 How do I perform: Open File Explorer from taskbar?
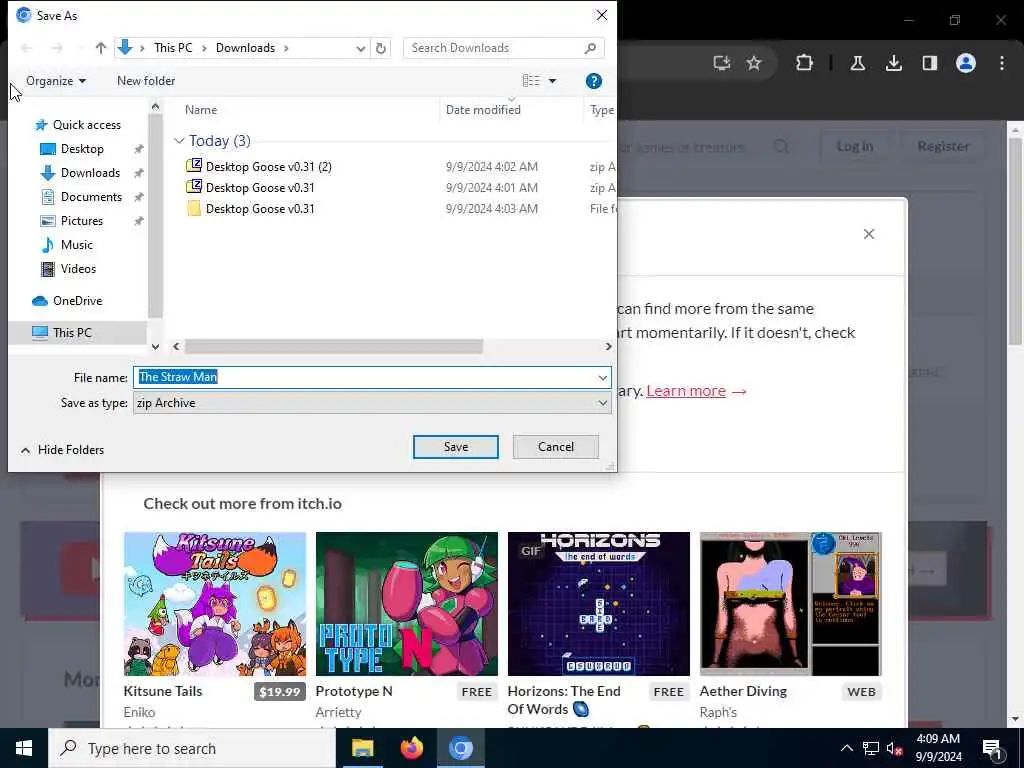click(x=362, y=748)
